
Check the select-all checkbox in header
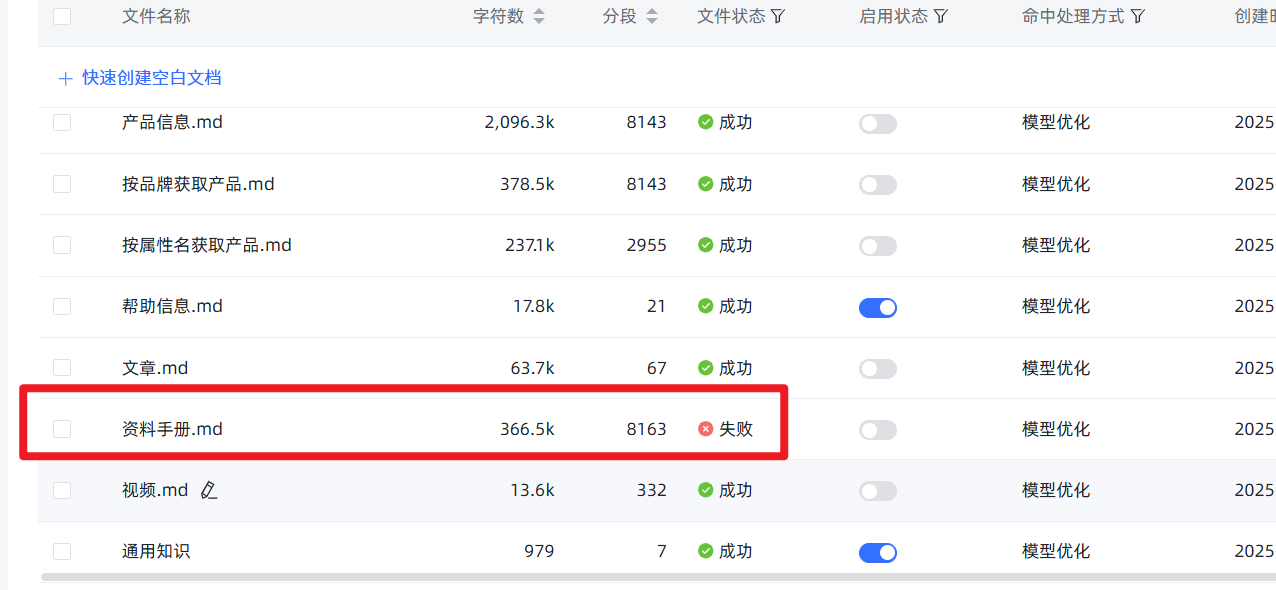(x=62, y=16)
